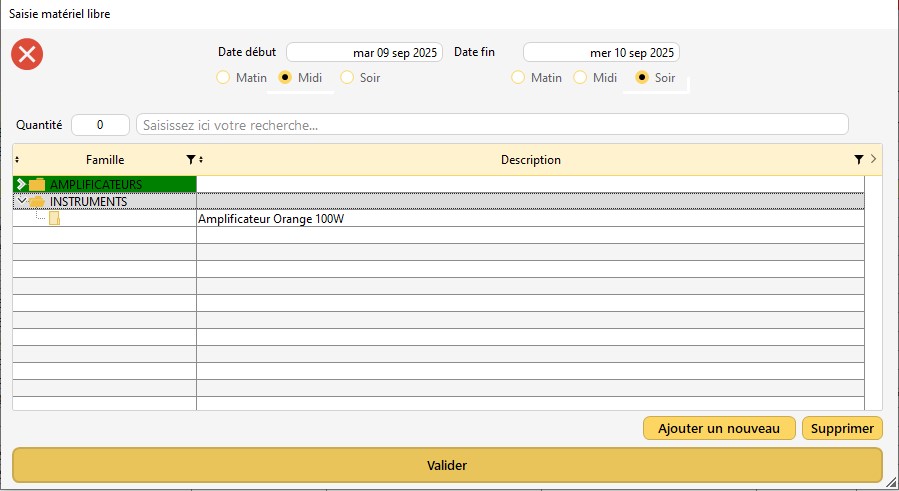The height and width of the screenshot is (491, 899).
Task: Click Ajouter un nouveau button
Action: [x=719, y=428]
